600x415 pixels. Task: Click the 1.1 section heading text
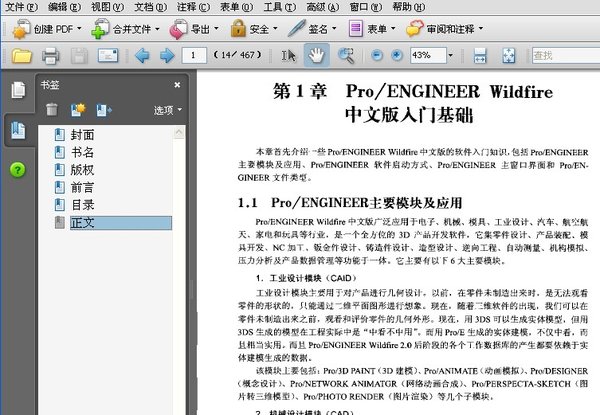click(350, 203)
